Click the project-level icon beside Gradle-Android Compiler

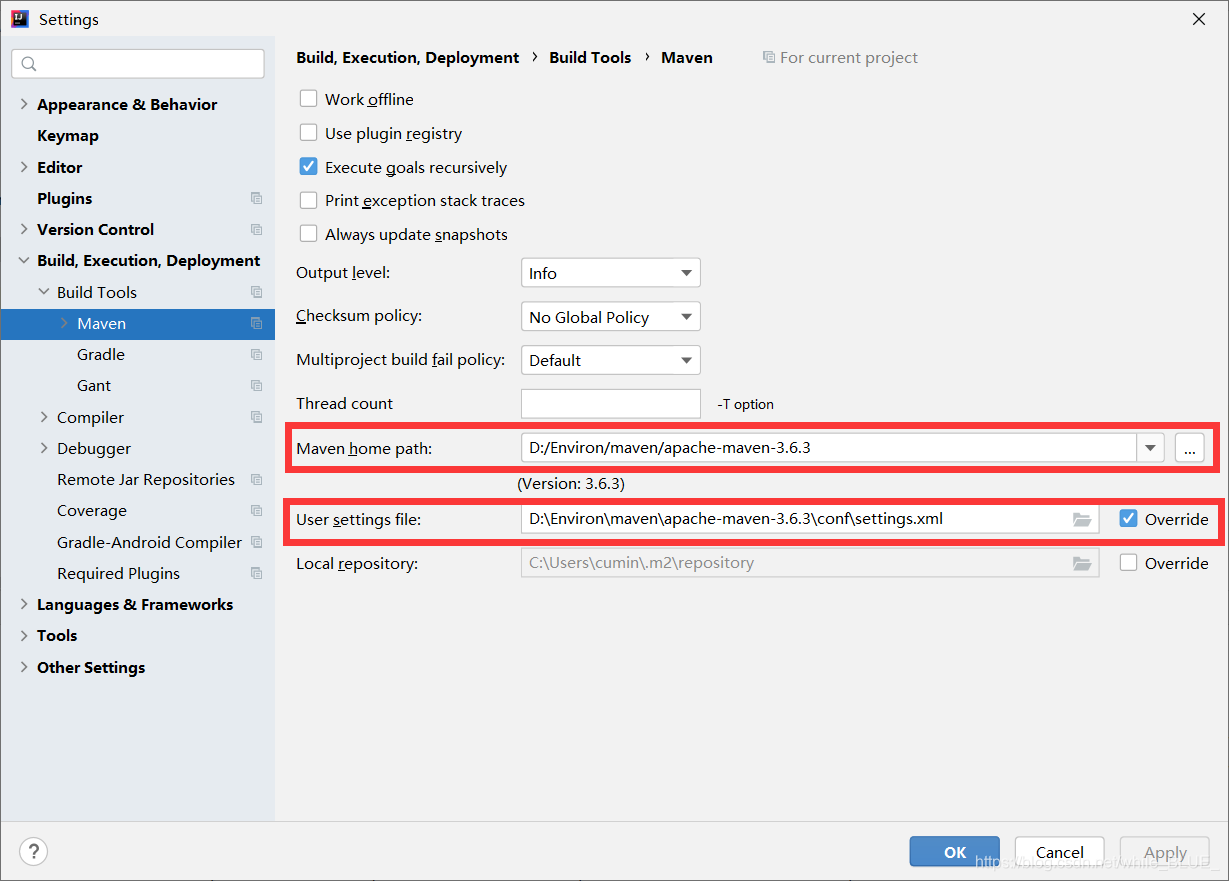[257, 542]
